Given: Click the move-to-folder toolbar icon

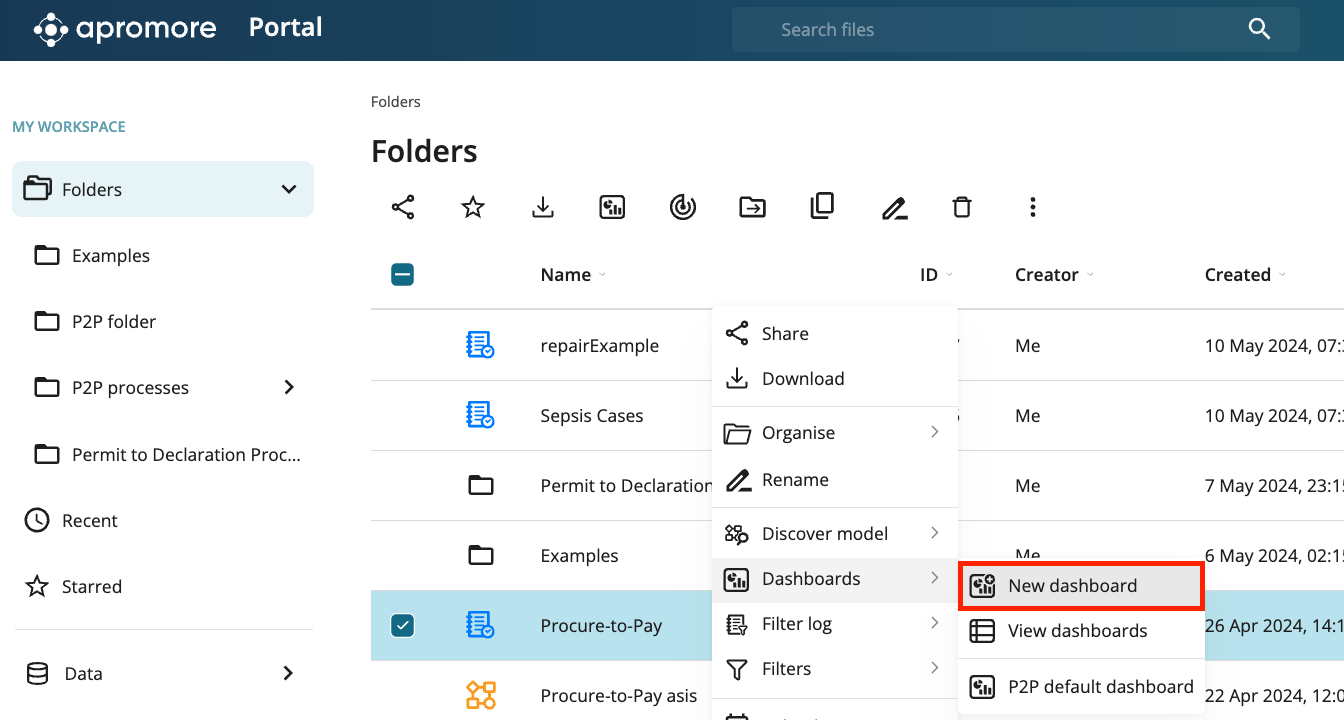Looking at the screenshot, I should click(752, 207).
